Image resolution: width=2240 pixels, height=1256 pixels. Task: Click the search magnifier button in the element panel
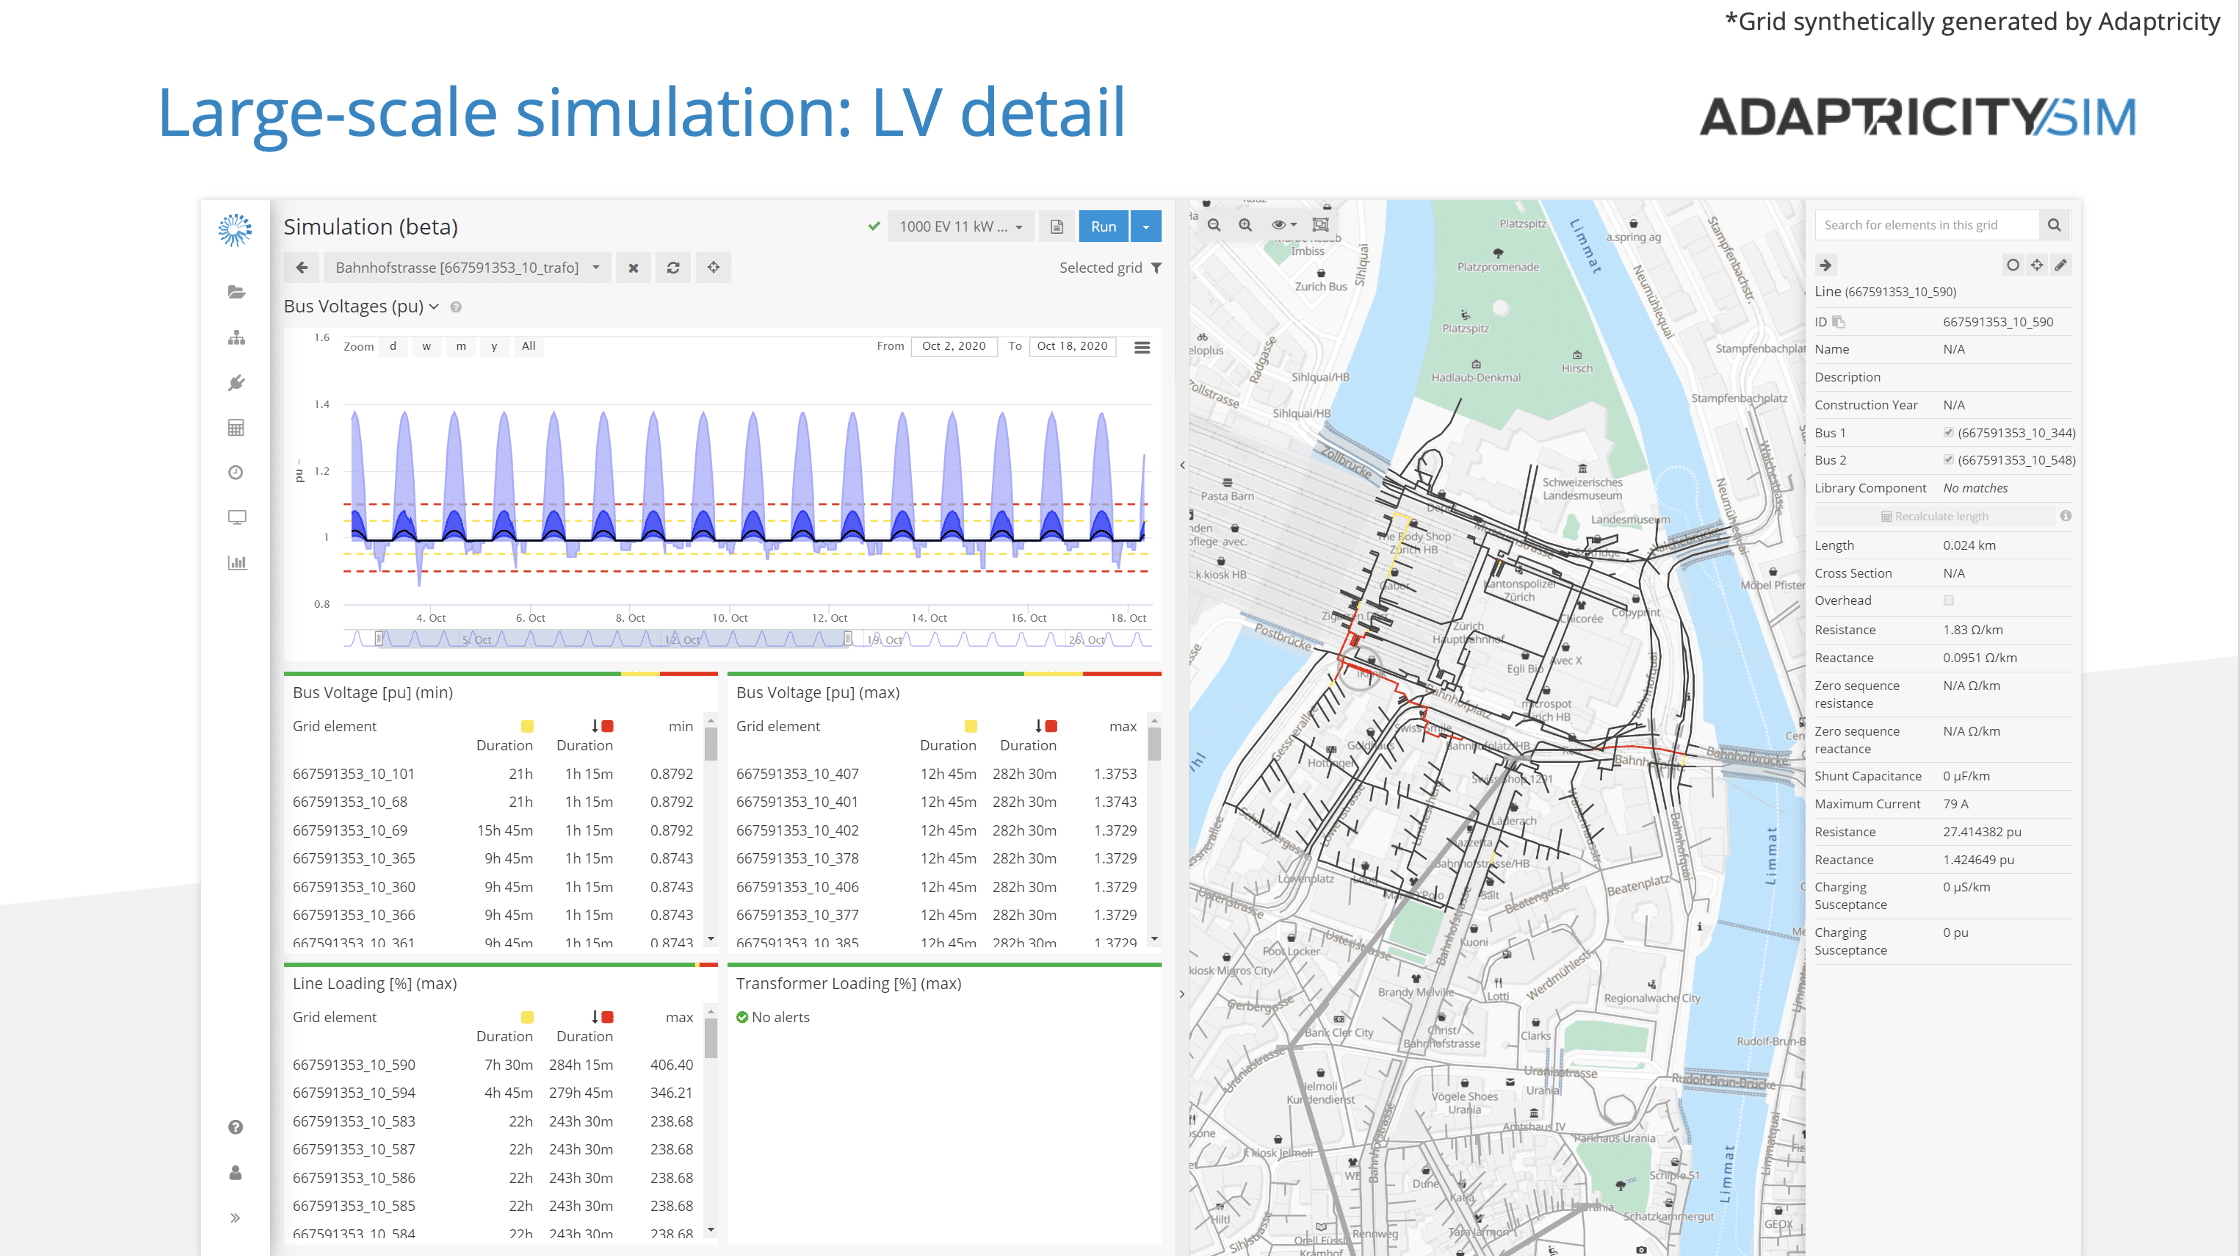tap(2054, 225)
